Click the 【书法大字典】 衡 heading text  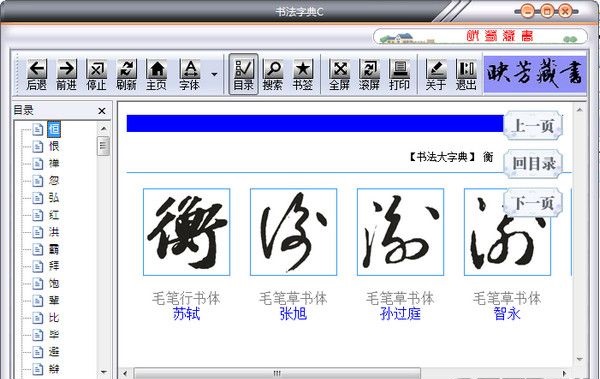[451, 157]
